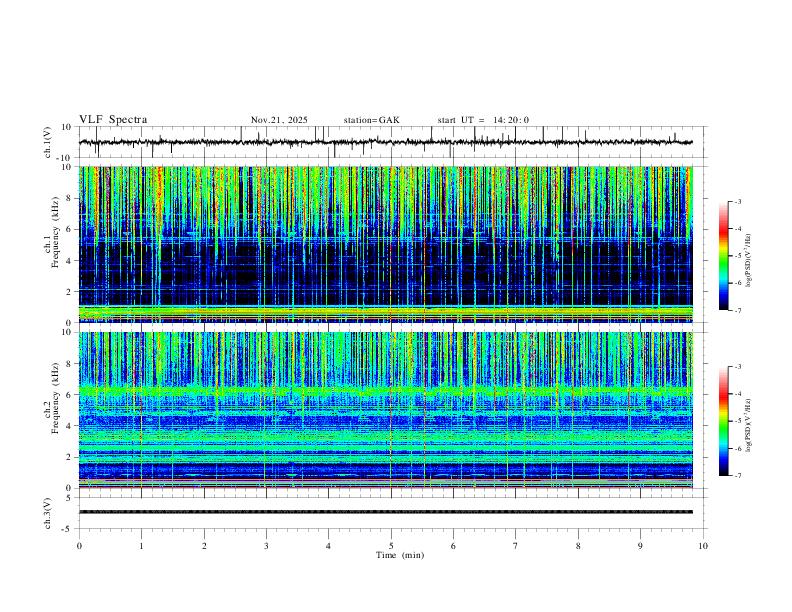This screenshot has height=612, width=792.
Task: Click inside the ch.1 spectrogram panel
Action: pyautogui.click(x=386, y=244)
